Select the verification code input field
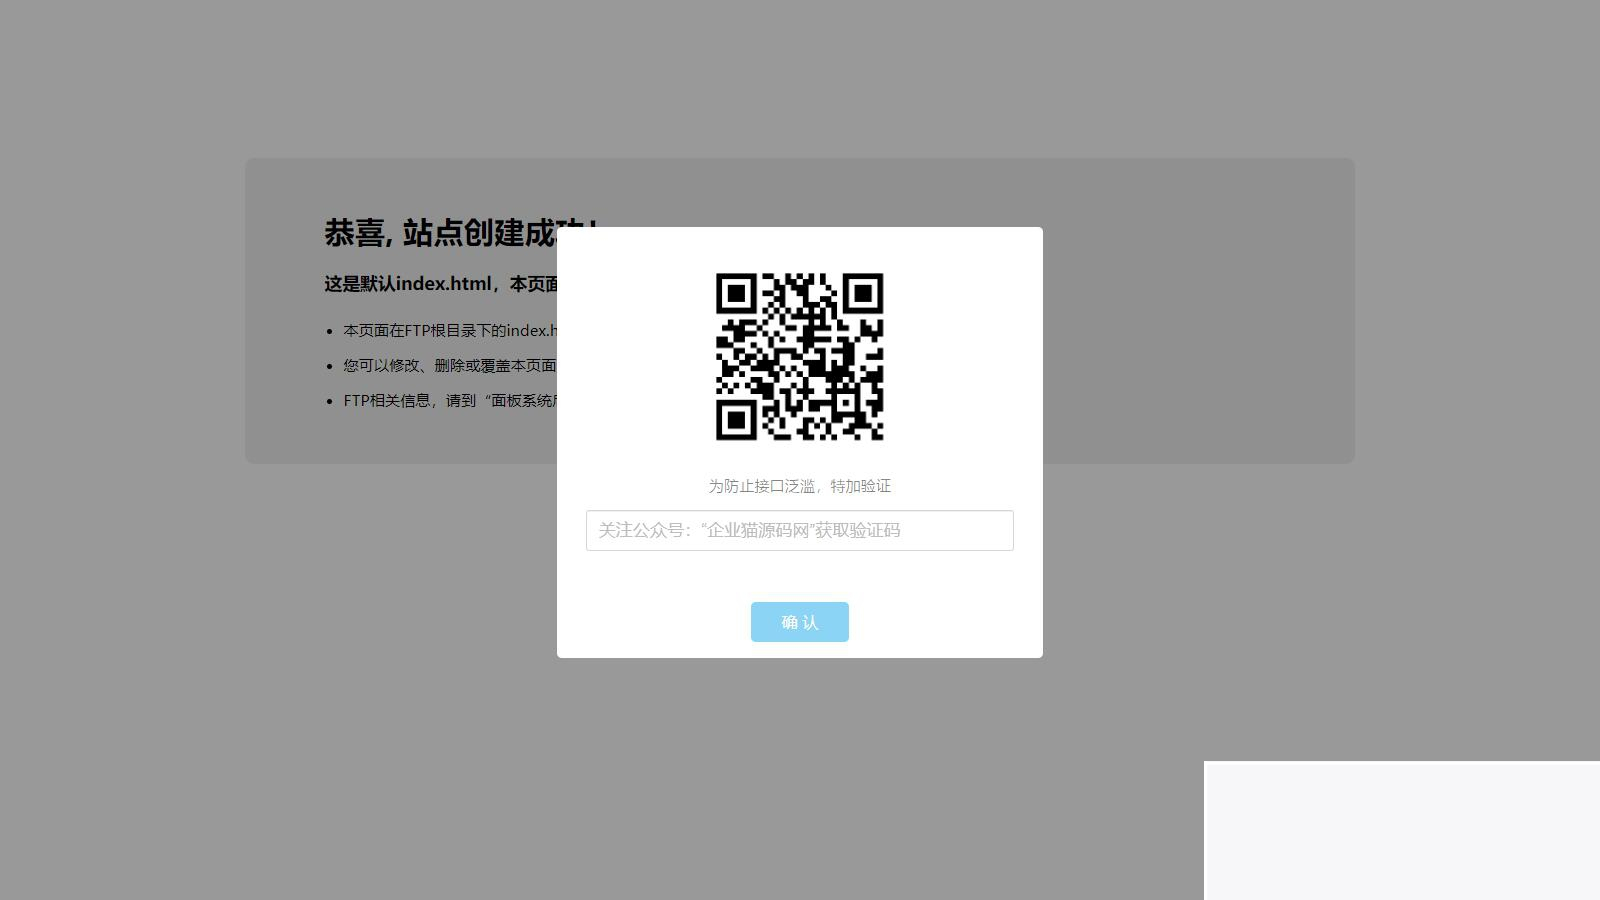1600x900 pixels. (x=799, y=530)
